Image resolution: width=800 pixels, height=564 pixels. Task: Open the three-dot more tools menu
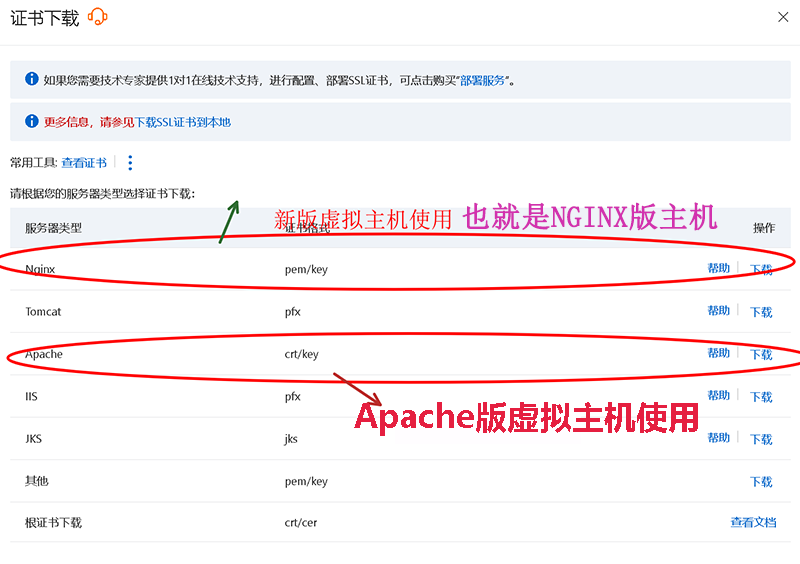pos(130,163)
